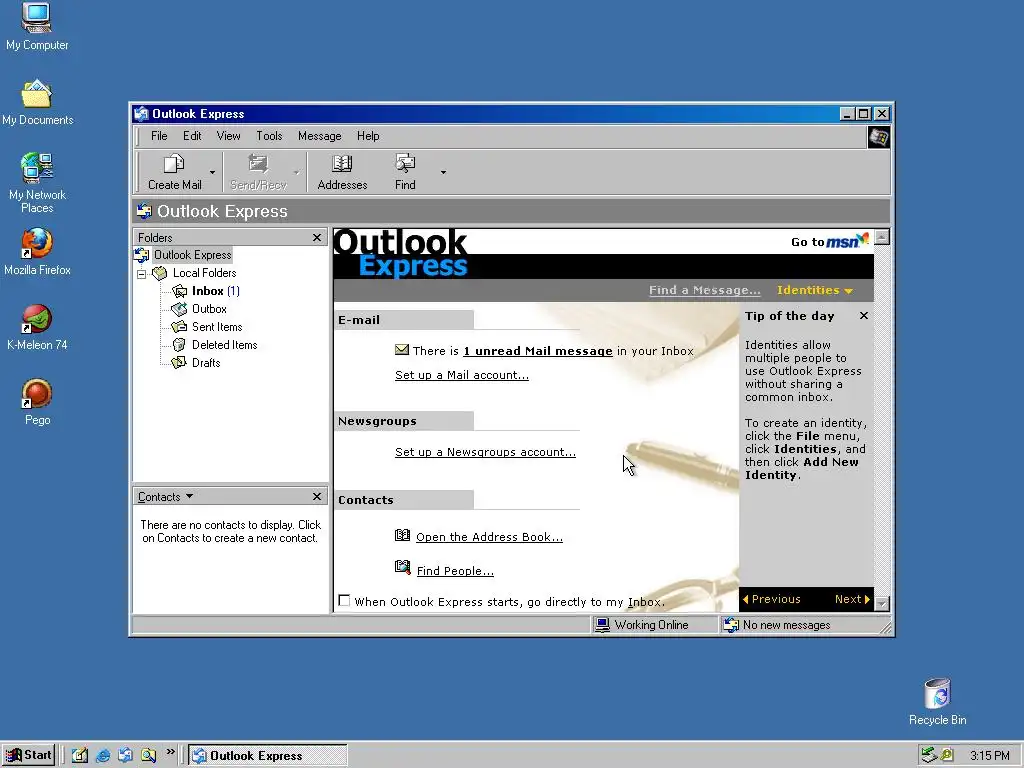The height and width of the screenshot is (768, 1024).
Task: Click Outlook Express taskbar button
Action: pos(268,756)
